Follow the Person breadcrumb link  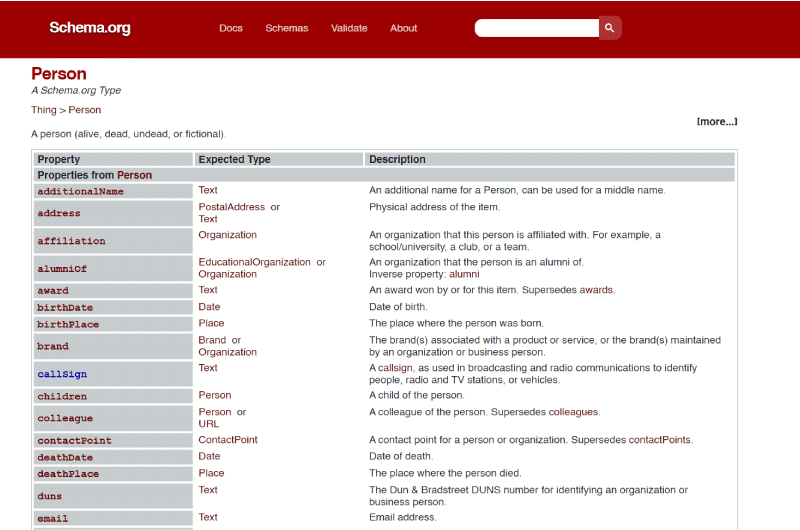tap(85, 110)
